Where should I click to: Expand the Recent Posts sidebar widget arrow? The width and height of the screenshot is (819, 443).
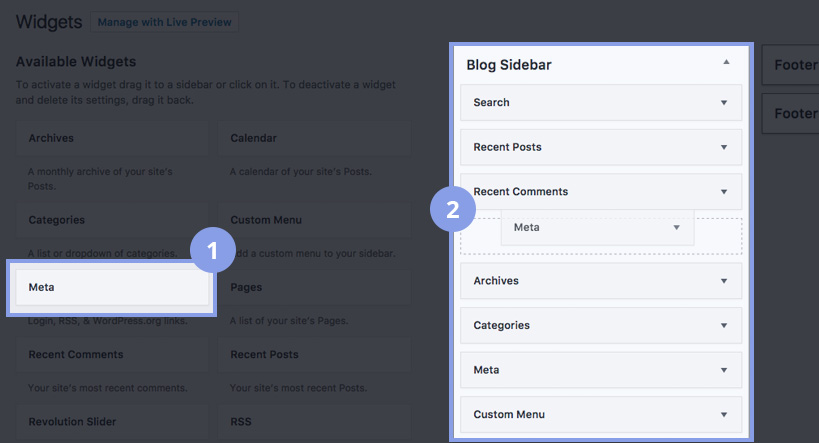[x=724, y=147]
